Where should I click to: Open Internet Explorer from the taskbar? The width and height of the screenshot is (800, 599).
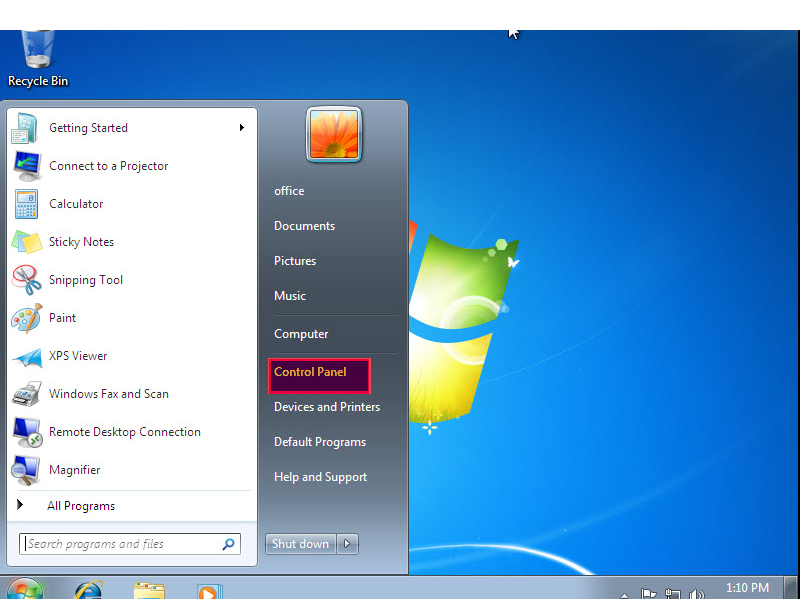(88, 590)
